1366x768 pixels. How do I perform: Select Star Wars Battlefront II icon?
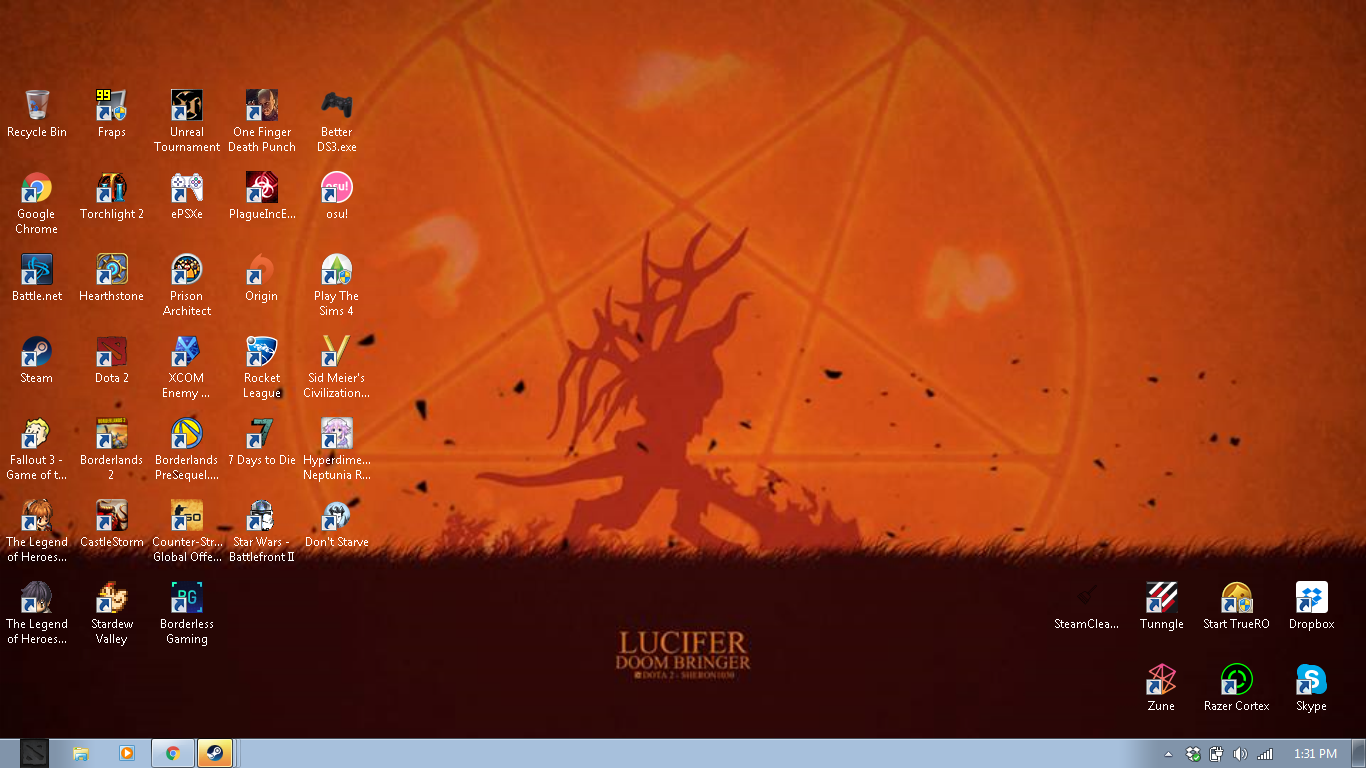click(x=261, y=515)
